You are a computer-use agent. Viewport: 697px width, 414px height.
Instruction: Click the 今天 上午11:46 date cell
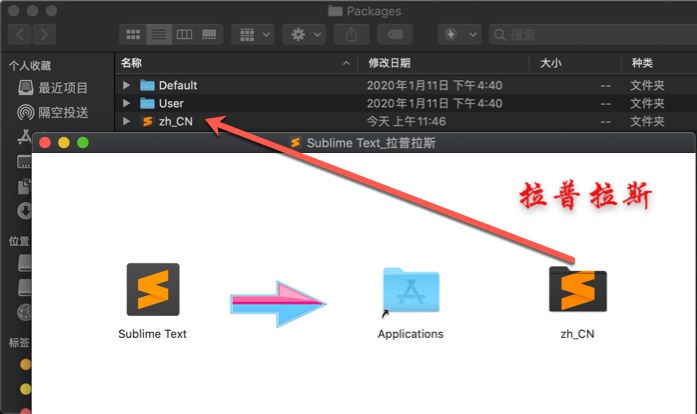(x=406, y=121)
